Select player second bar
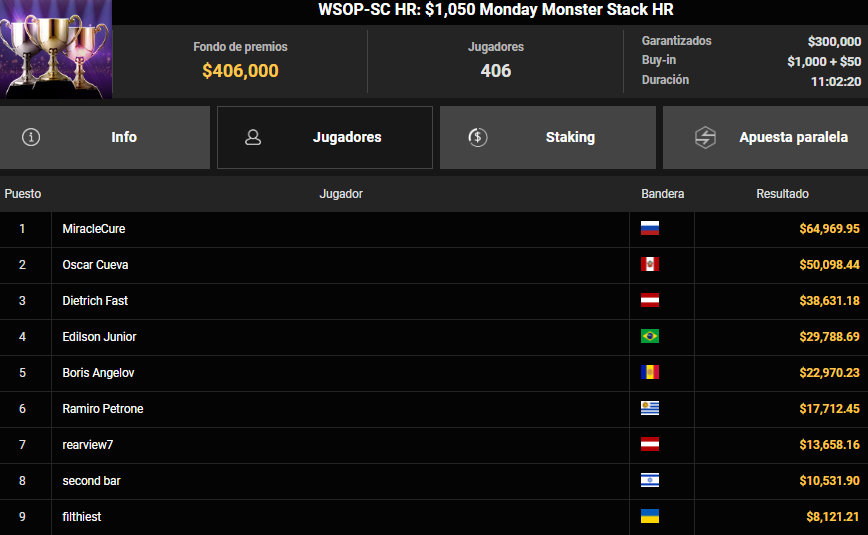The image size is (868, 535). [91, 481]
